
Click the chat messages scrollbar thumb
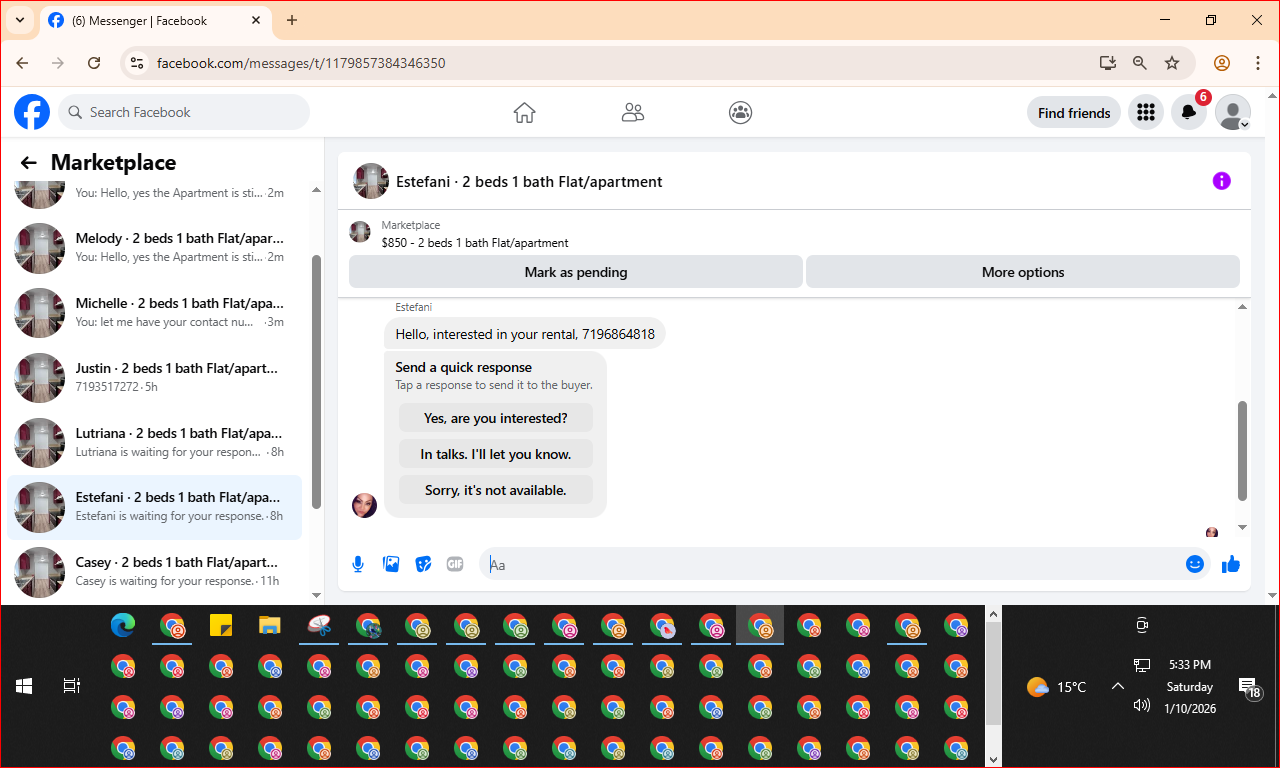pos(1243,451)
